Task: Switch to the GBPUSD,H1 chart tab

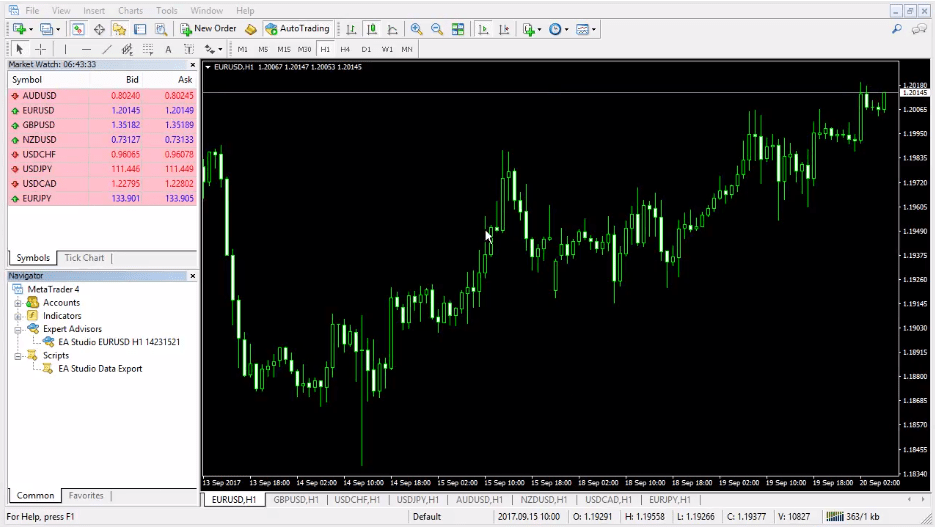Action: pyautogui.click(x=296, y=500)
